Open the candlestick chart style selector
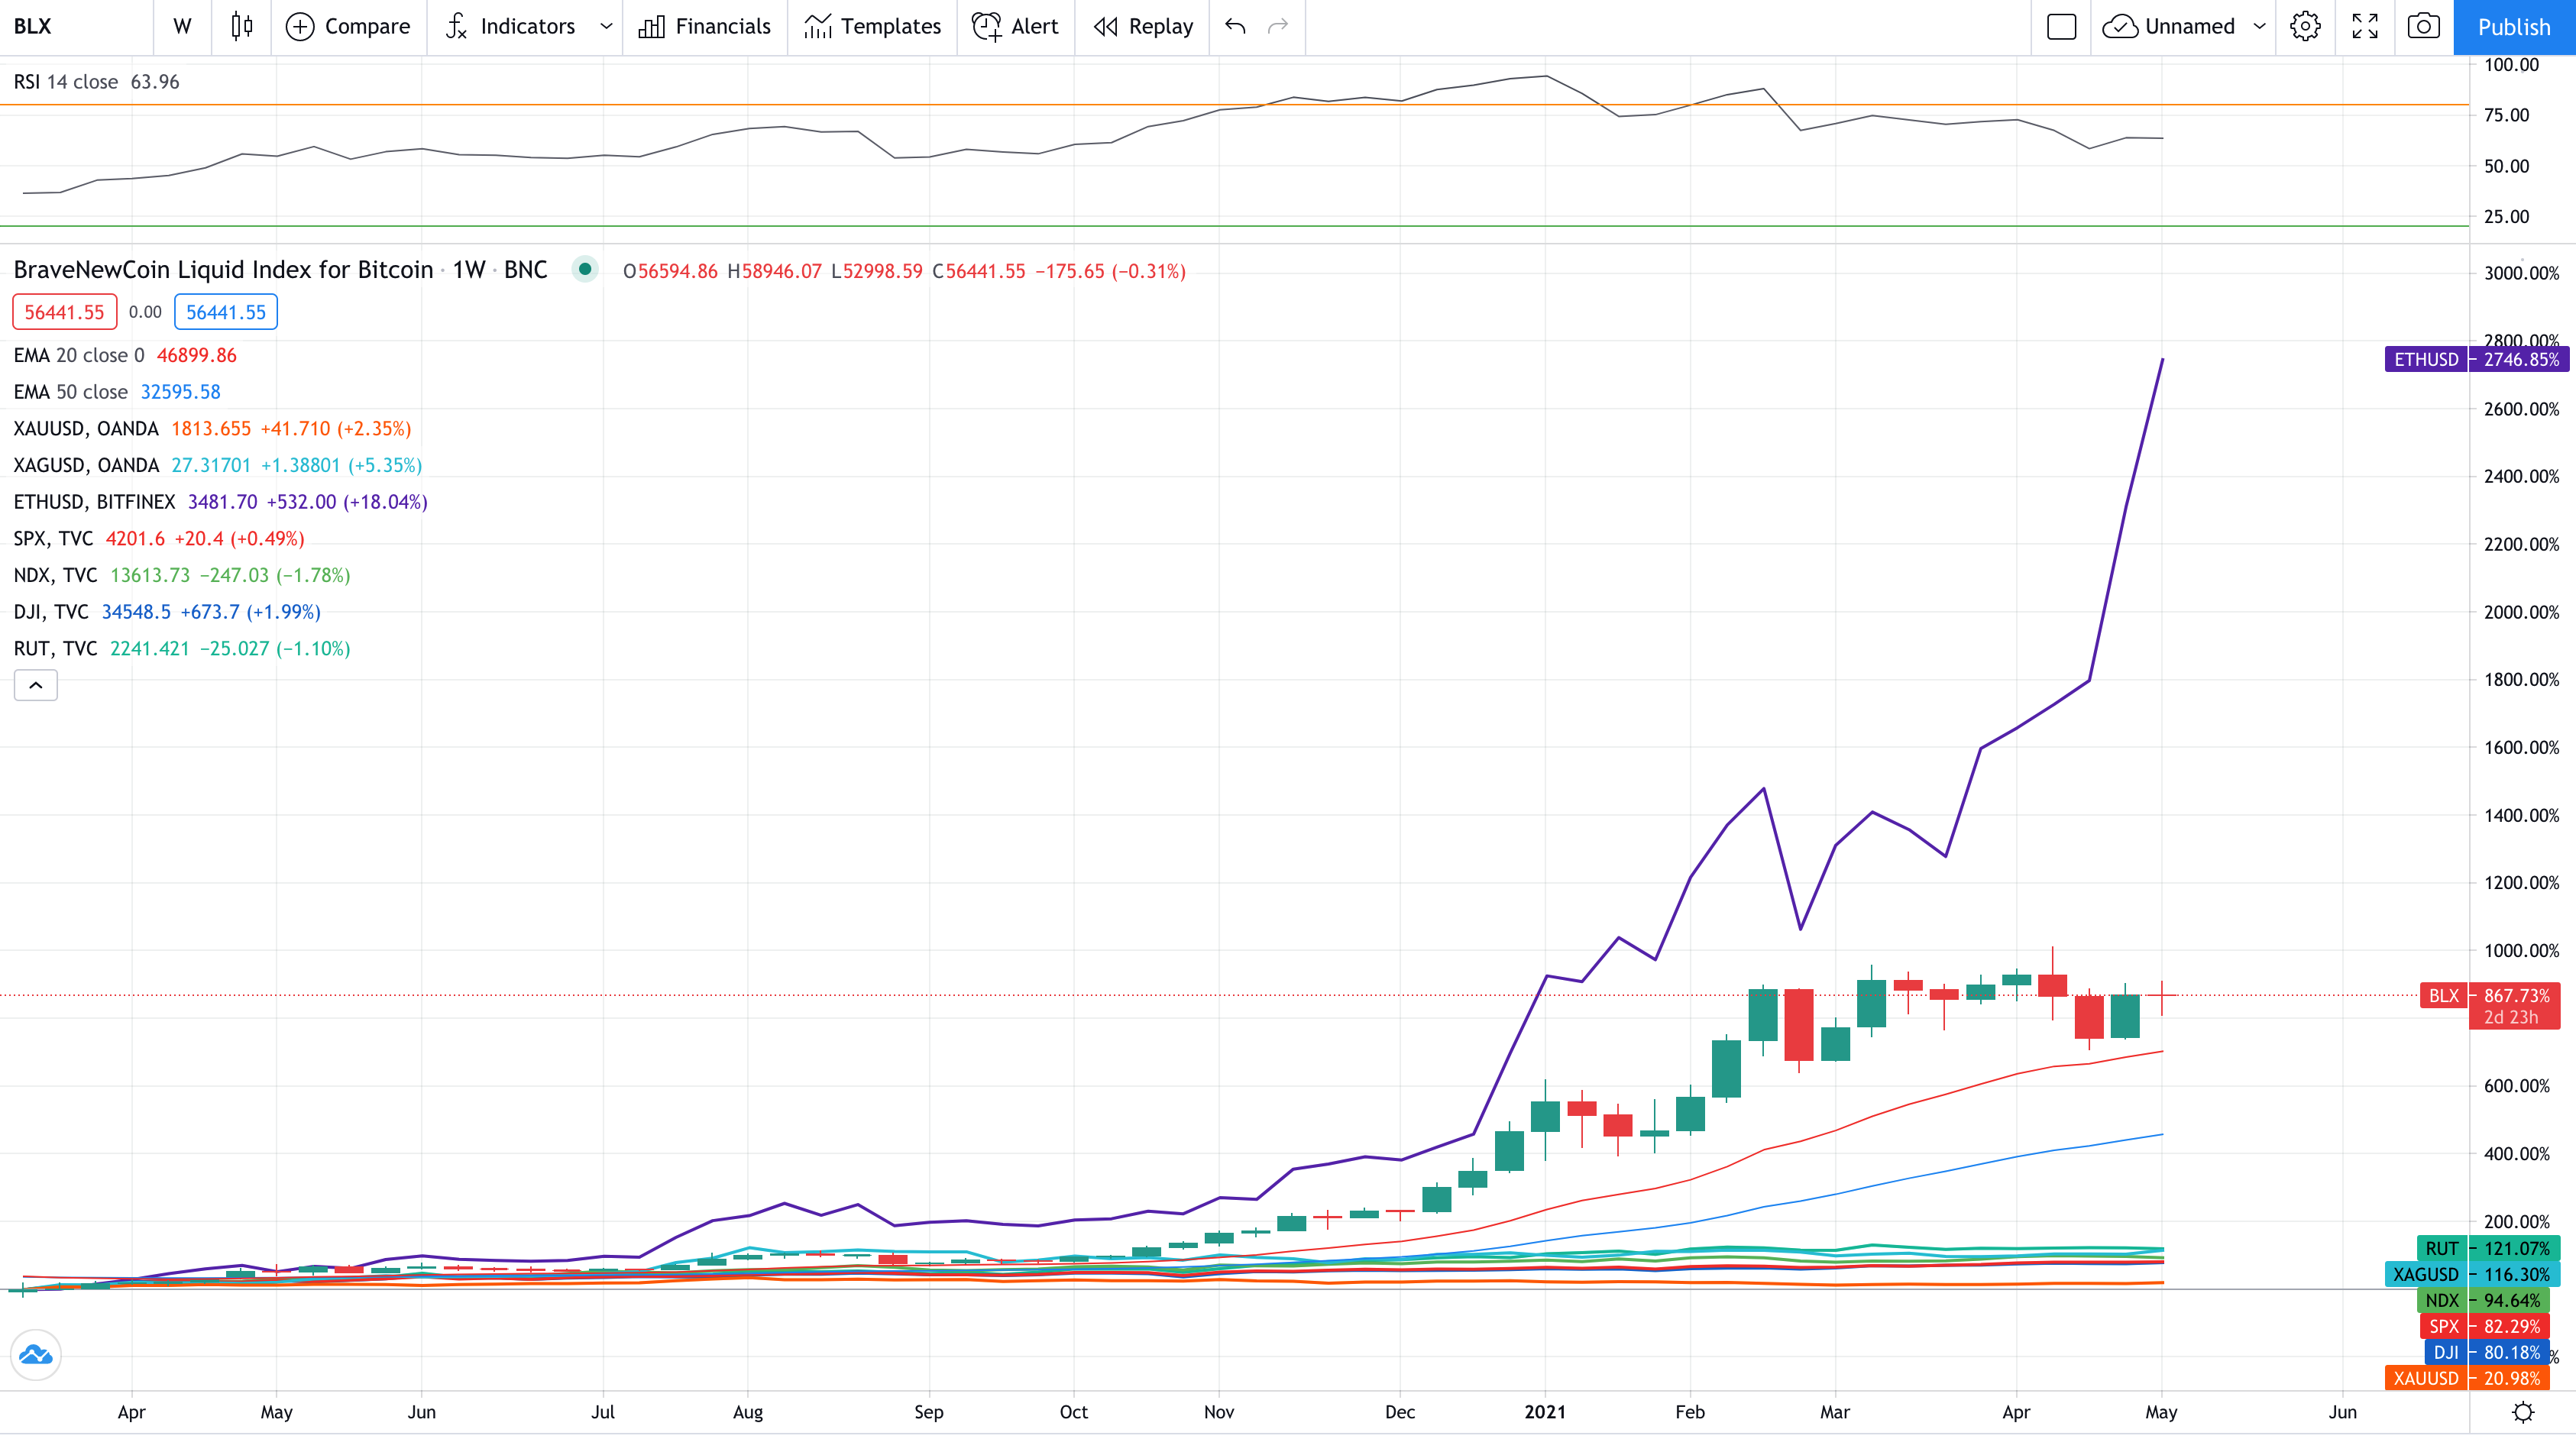 click(x=241, y=26)
